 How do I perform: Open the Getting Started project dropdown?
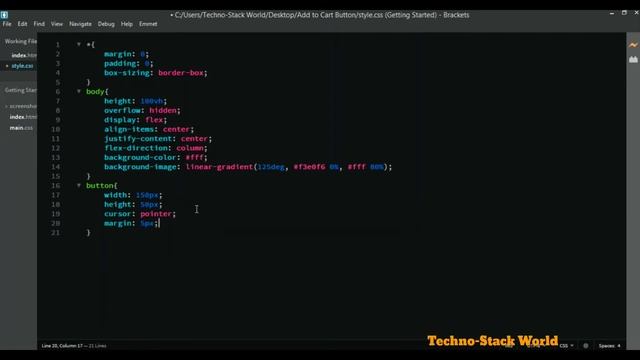pyautogui.click(x=20, y=90)
